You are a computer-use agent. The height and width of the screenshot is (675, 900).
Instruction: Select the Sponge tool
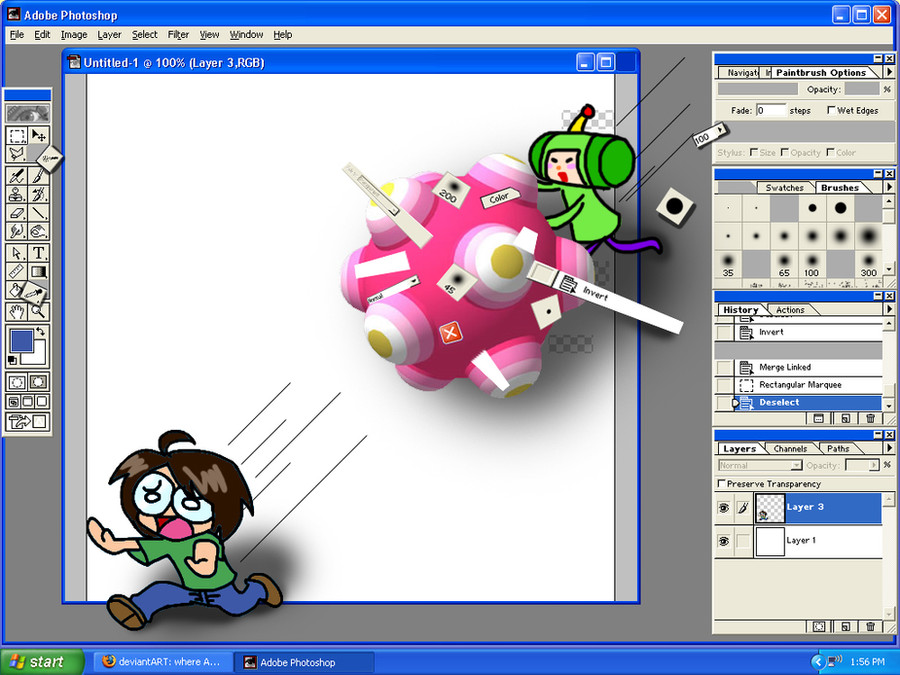click(38, 231)
